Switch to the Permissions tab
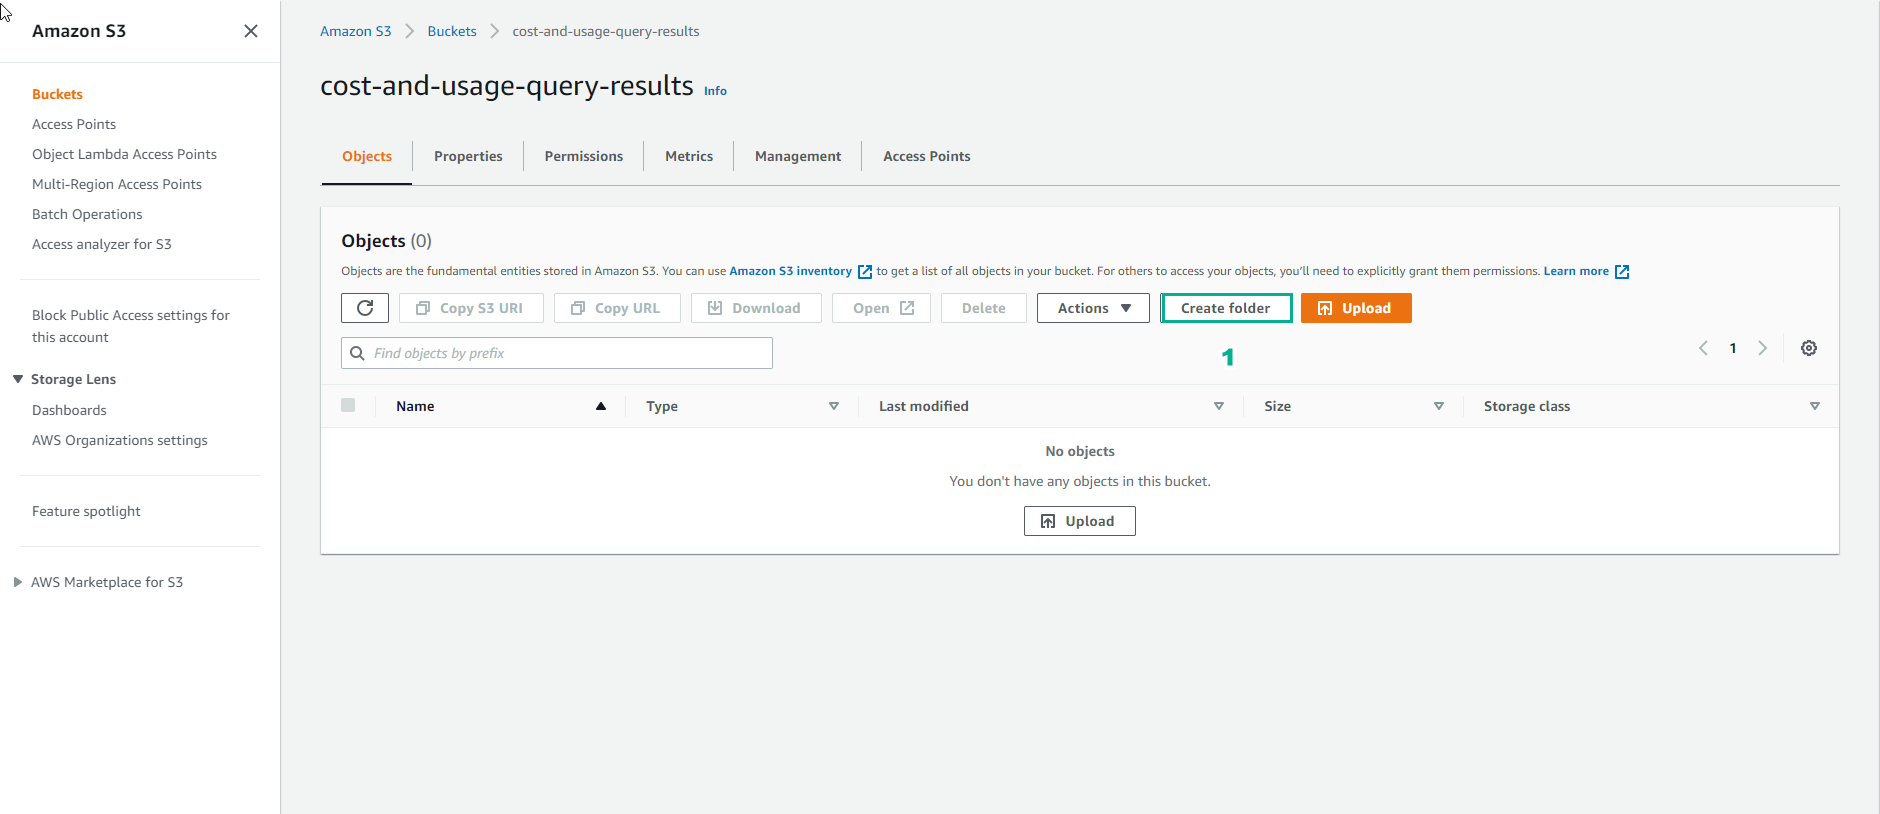Viewport: 1880px width, 814px height. [x=584, y=156]
